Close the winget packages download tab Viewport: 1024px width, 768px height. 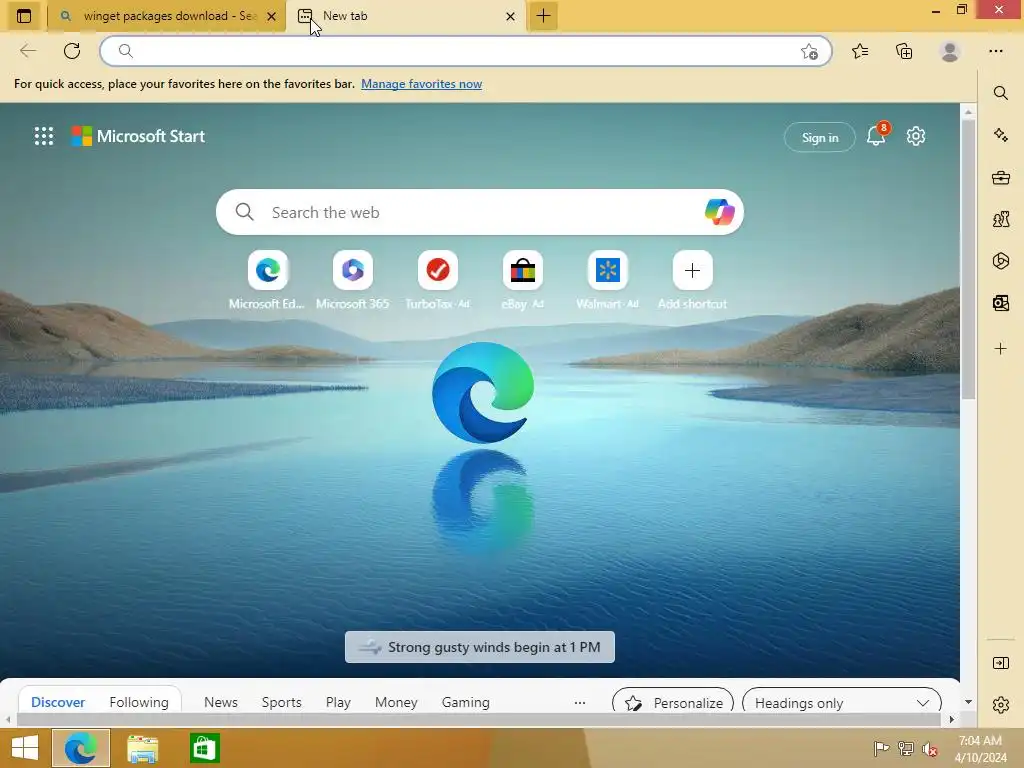point(272,16)
